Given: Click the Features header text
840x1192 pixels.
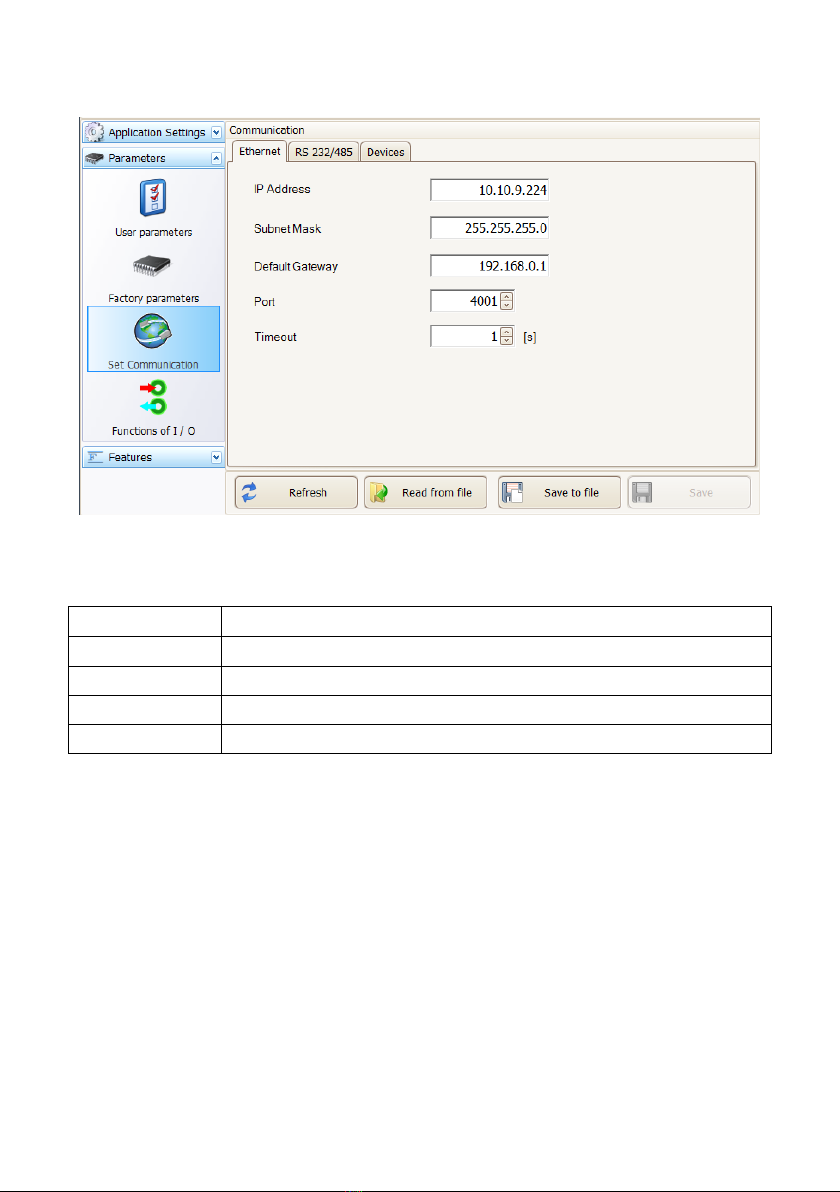Looking at the screenshot, I should [130, 457].
